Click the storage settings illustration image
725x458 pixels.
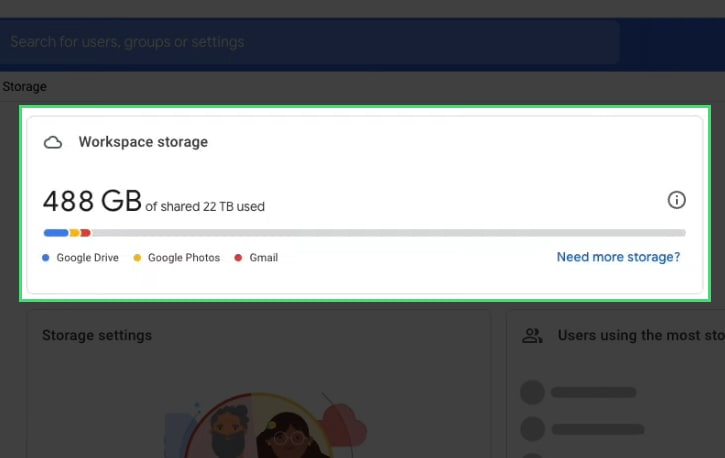coord(266,424)
